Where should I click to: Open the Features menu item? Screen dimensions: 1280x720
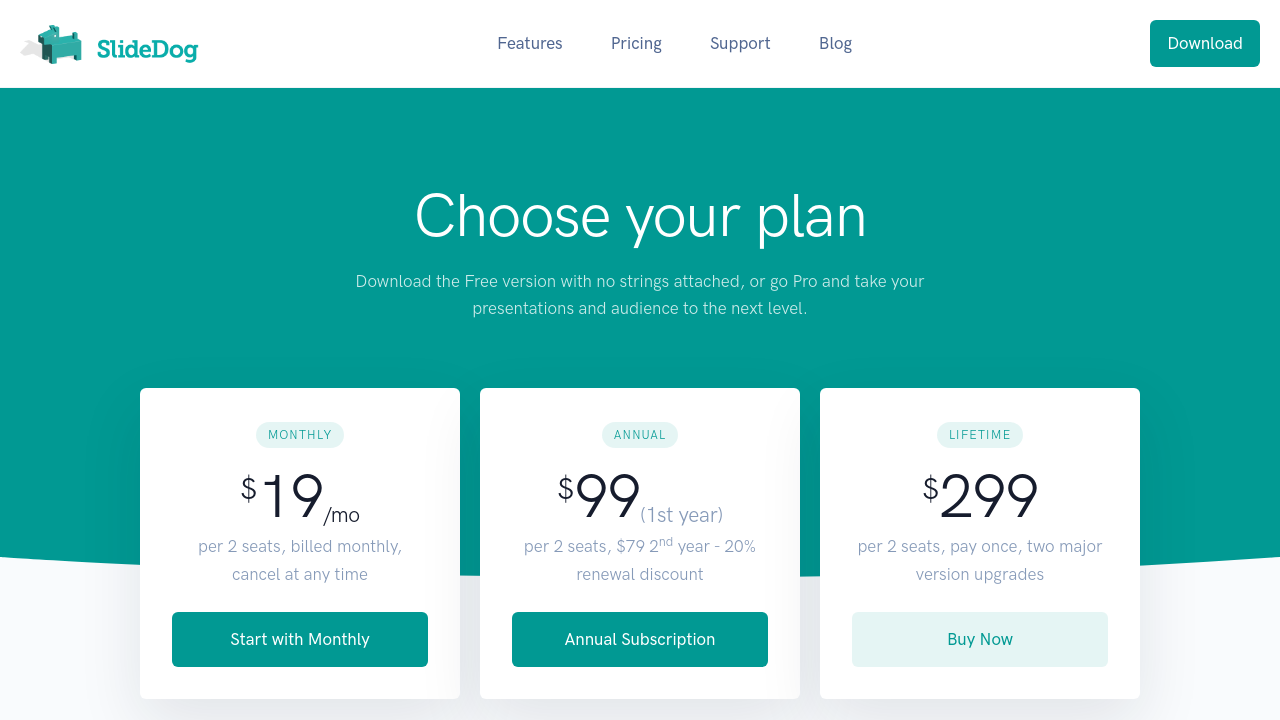pos(530,43)
